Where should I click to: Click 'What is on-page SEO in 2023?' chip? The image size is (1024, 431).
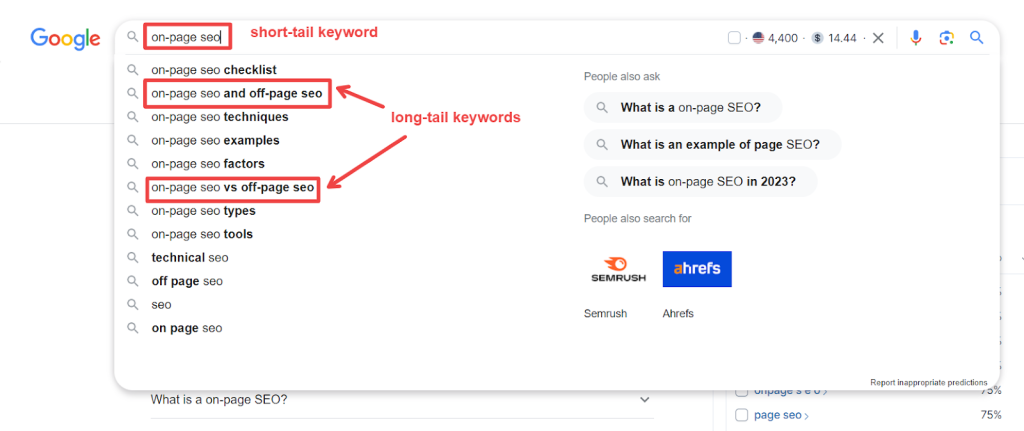700,182
